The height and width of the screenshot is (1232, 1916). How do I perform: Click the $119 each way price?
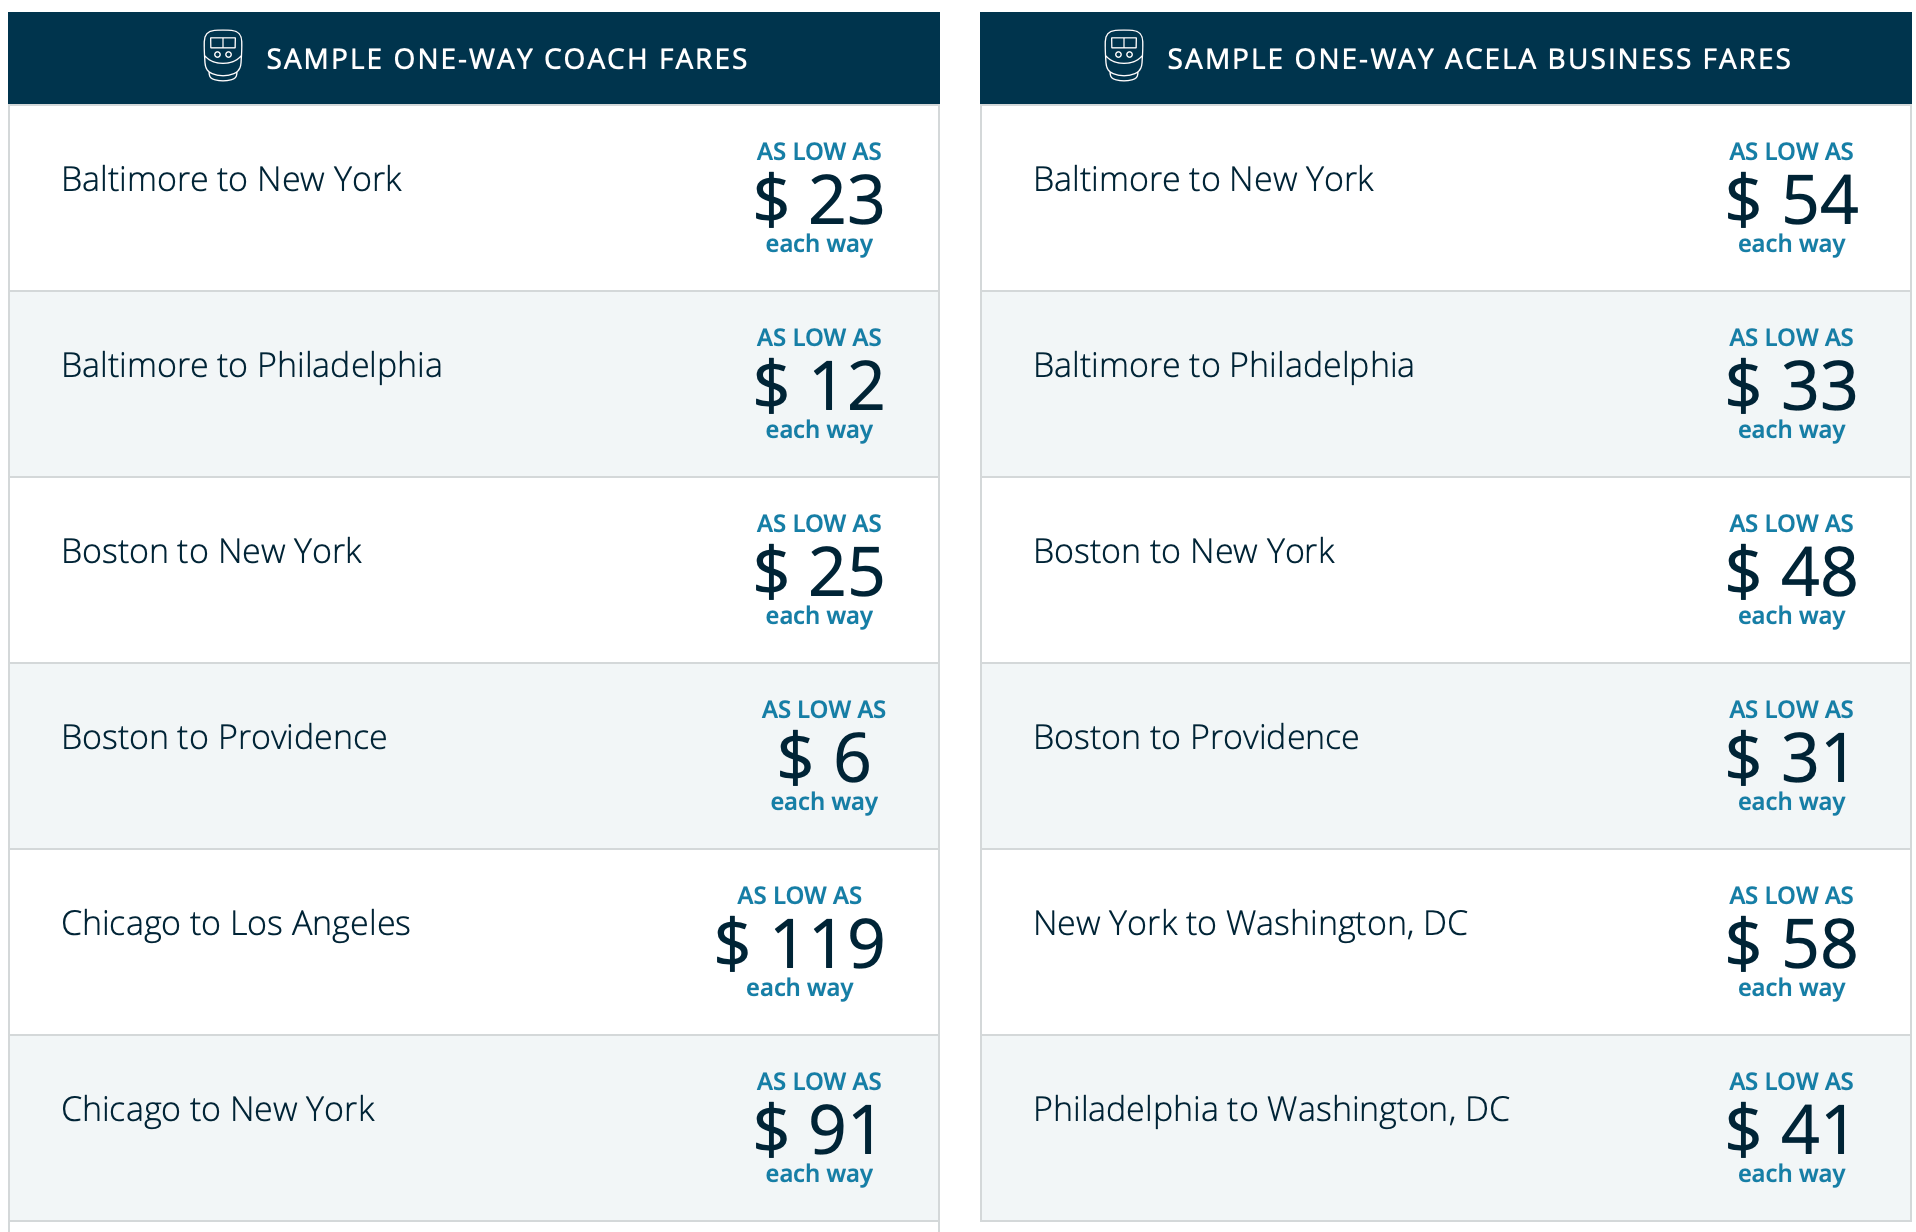point(800,944)
